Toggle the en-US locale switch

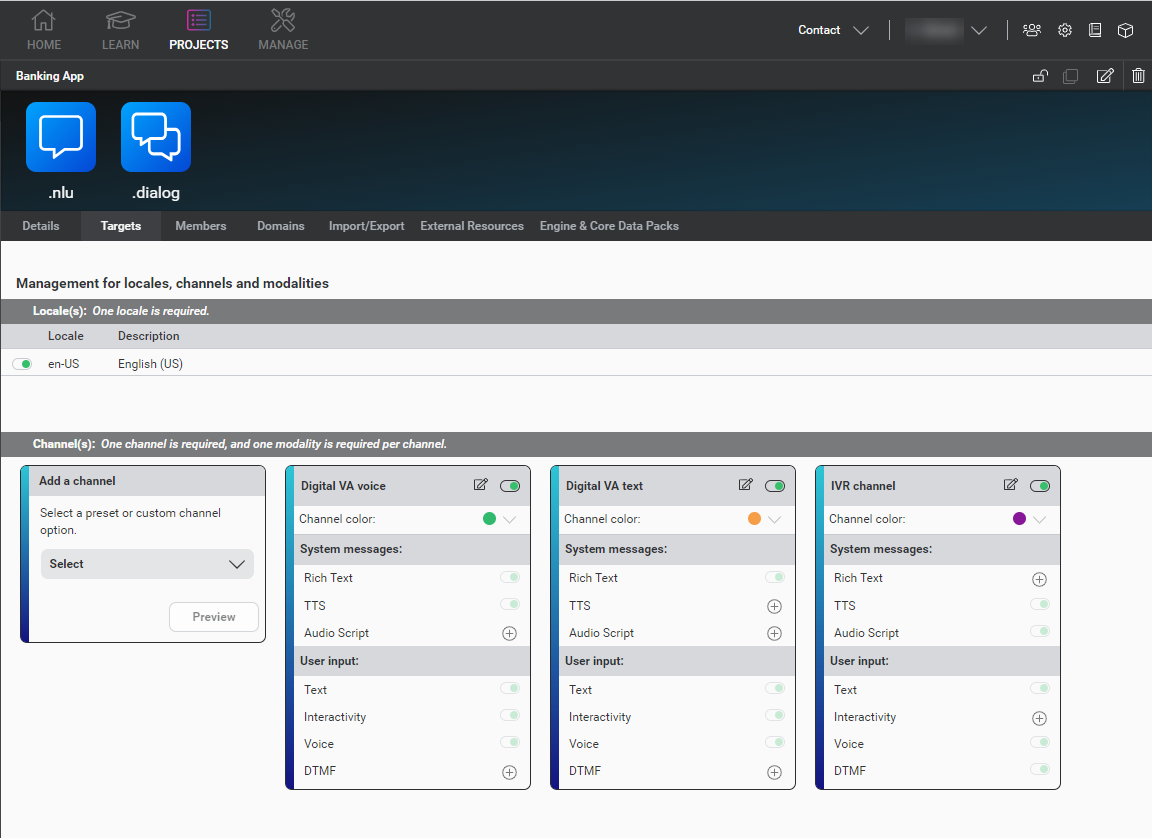(22, 364)
